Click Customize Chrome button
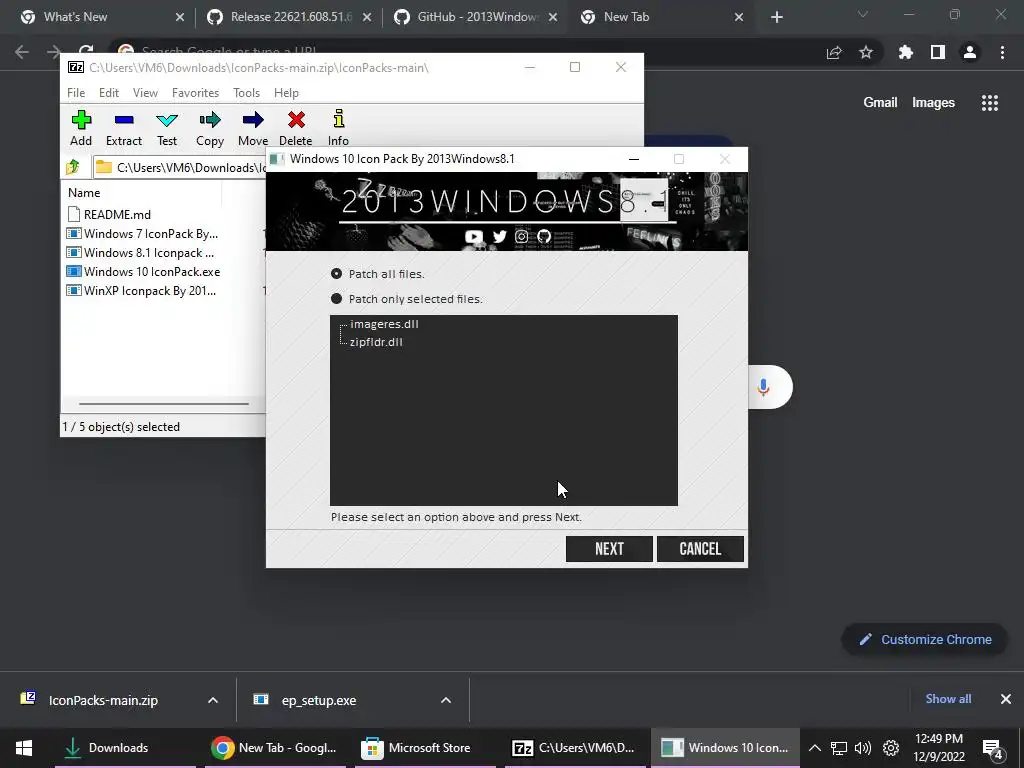 pyautogui.click(x=924, y=639)
